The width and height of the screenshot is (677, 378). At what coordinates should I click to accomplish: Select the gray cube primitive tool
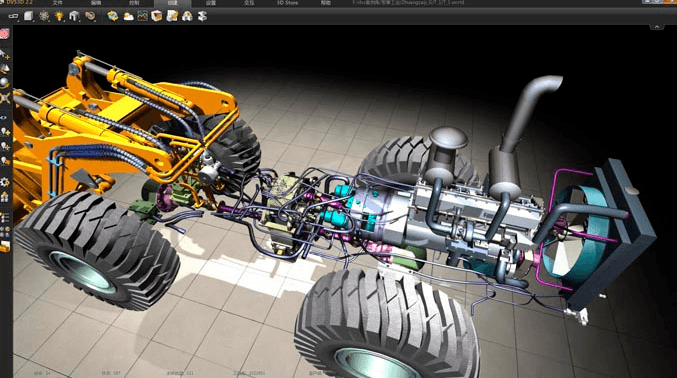click(28, 16)
